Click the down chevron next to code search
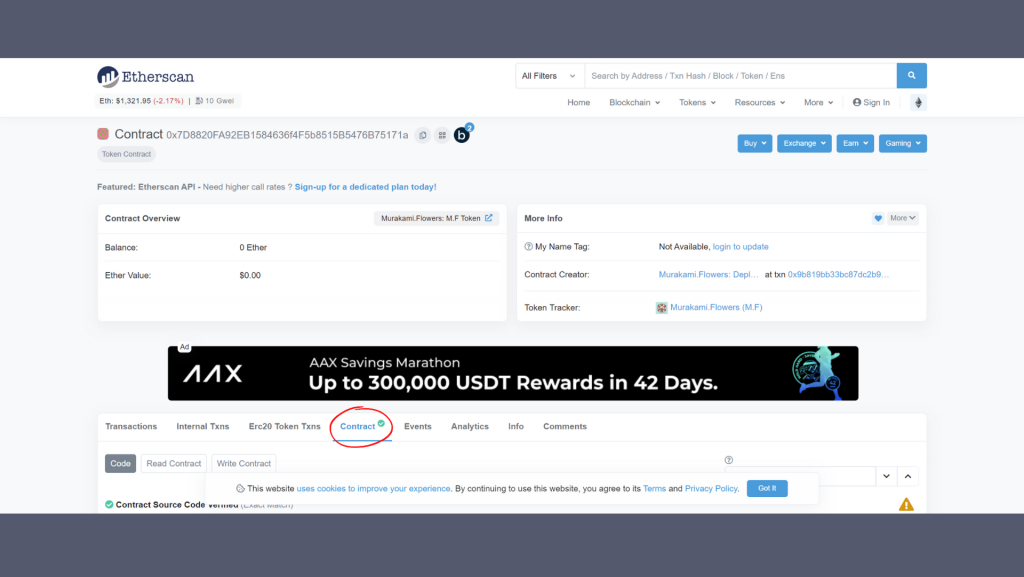This screenshot has width=1024, height=577. [886, 476]
